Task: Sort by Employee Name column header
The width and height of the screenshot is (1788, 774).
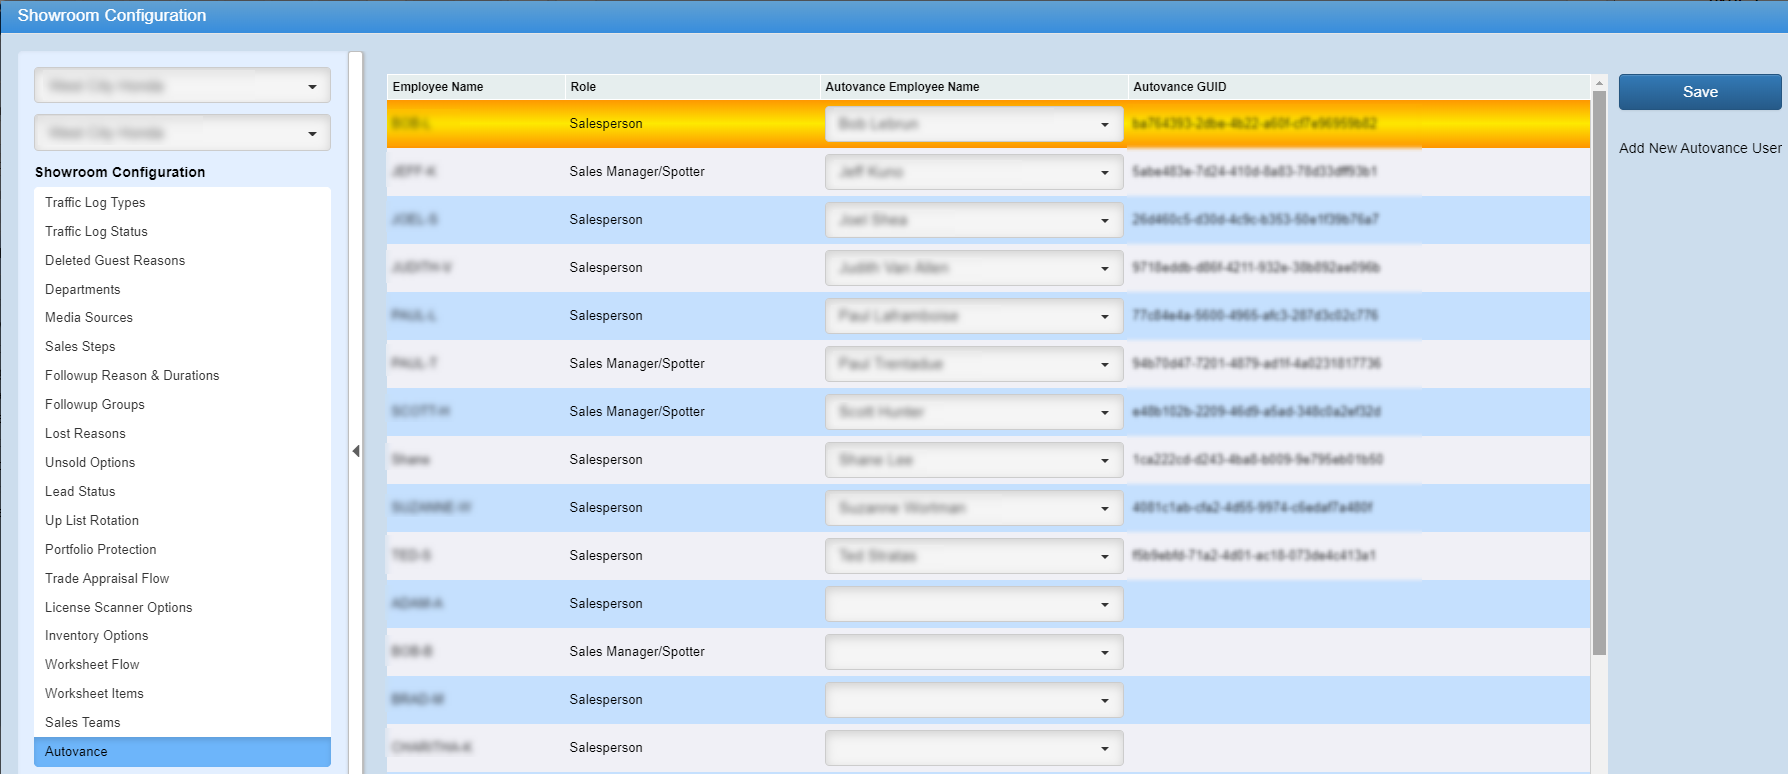Action: pyautogui.click(x=438, y=87)
